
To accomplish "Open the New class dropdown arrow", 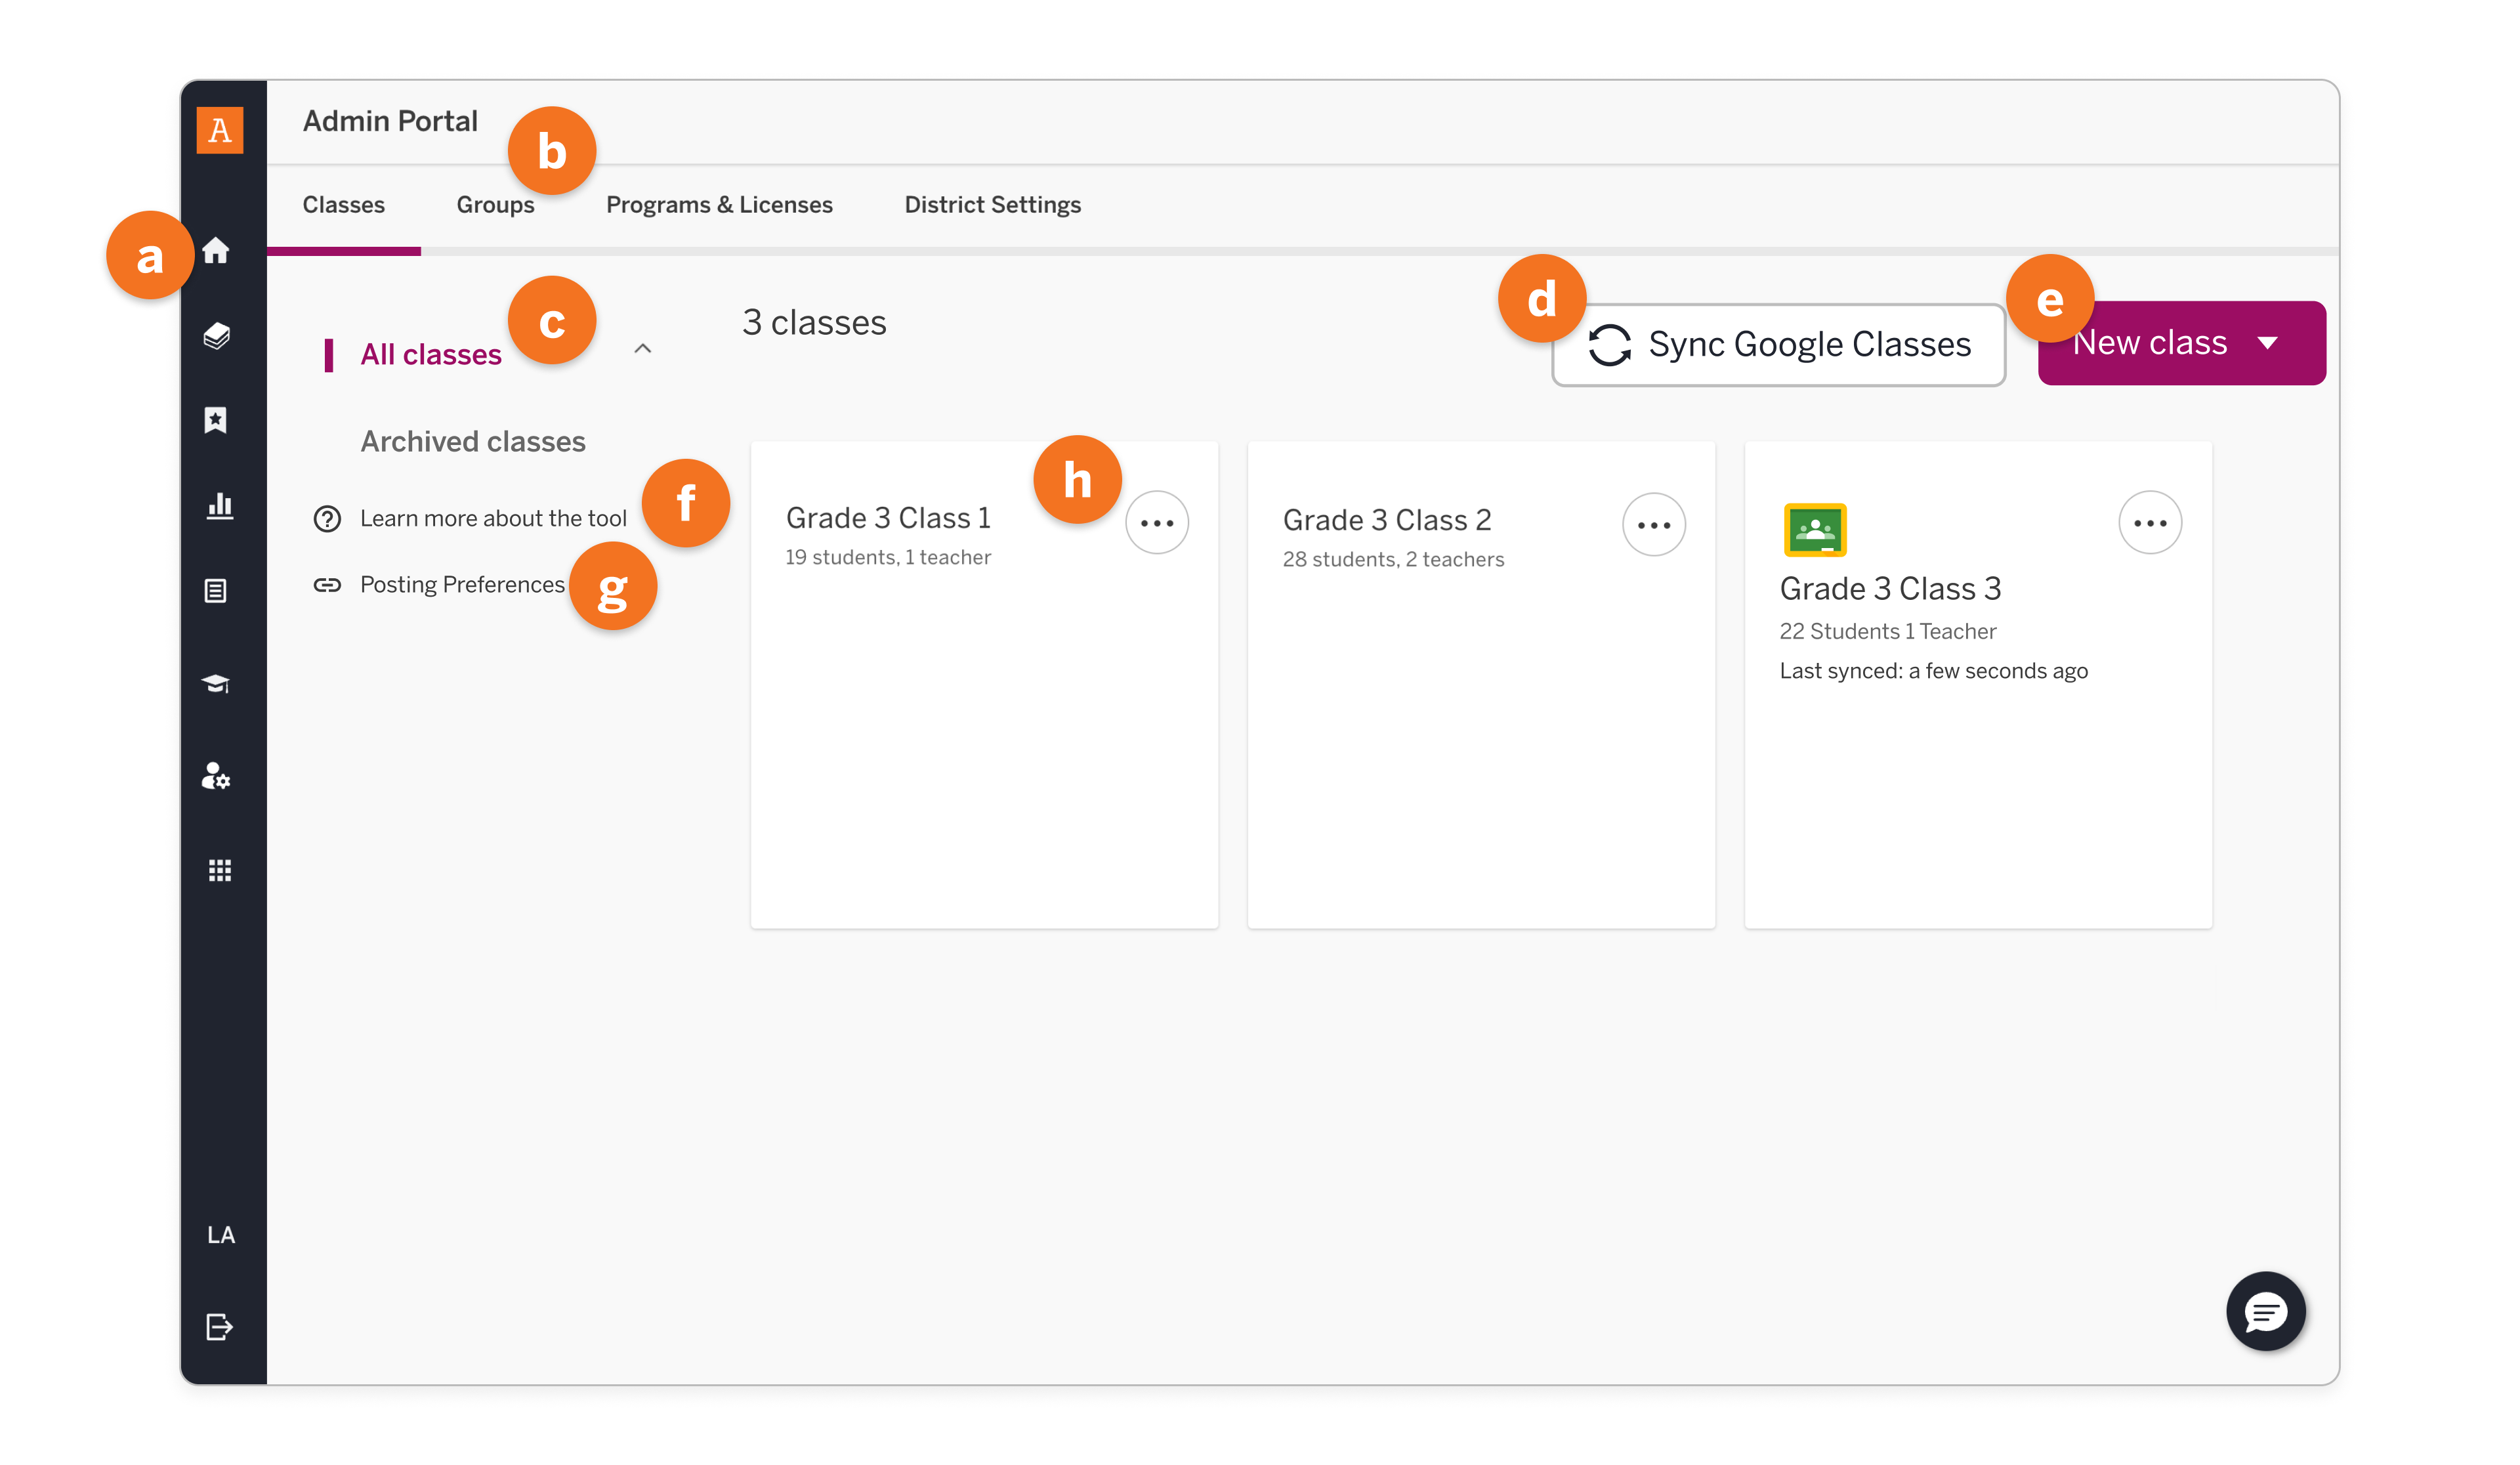I will [2267, 342].
